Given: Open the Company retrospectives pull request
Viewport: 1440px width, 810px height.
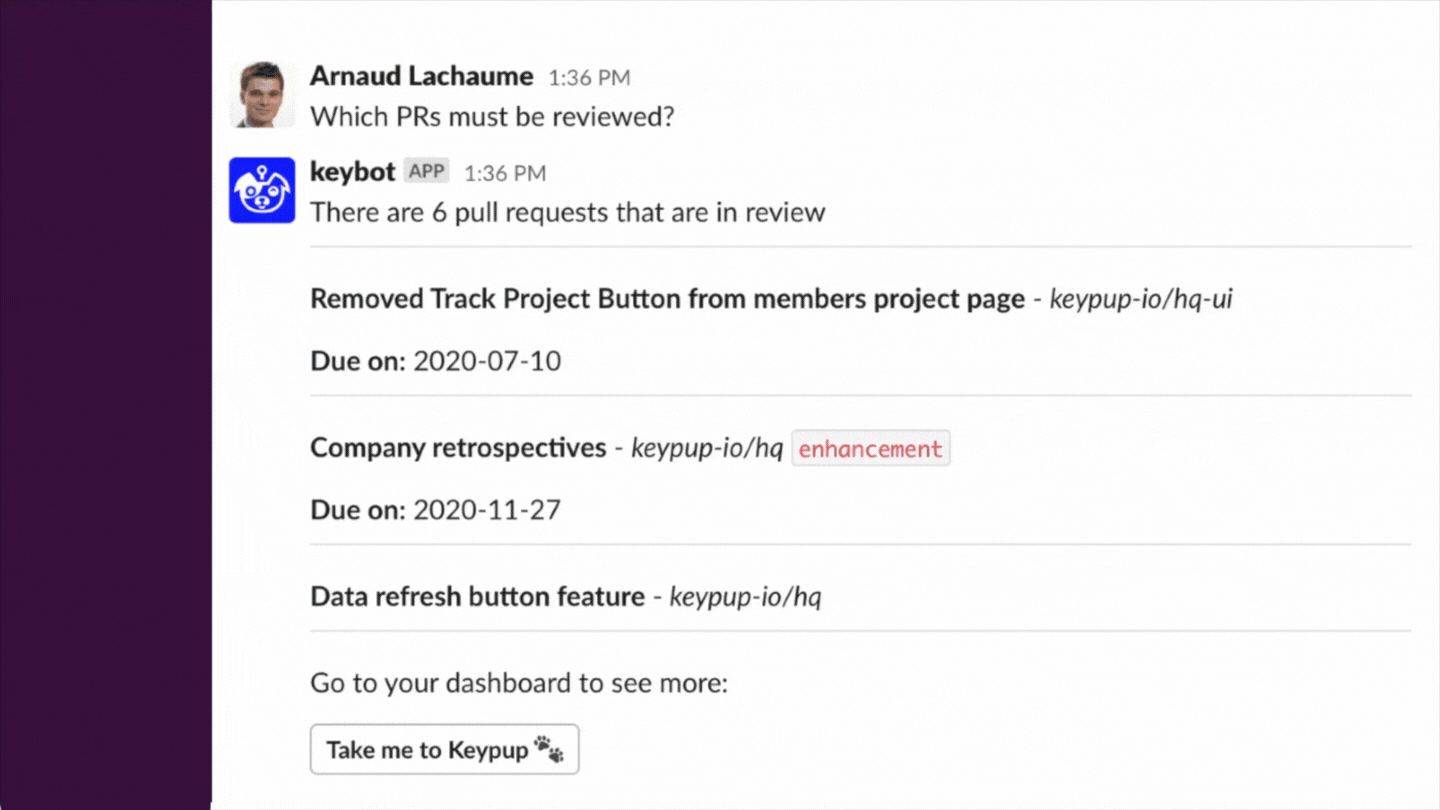Looking at the screenshot, I should [x=458, y=448].
